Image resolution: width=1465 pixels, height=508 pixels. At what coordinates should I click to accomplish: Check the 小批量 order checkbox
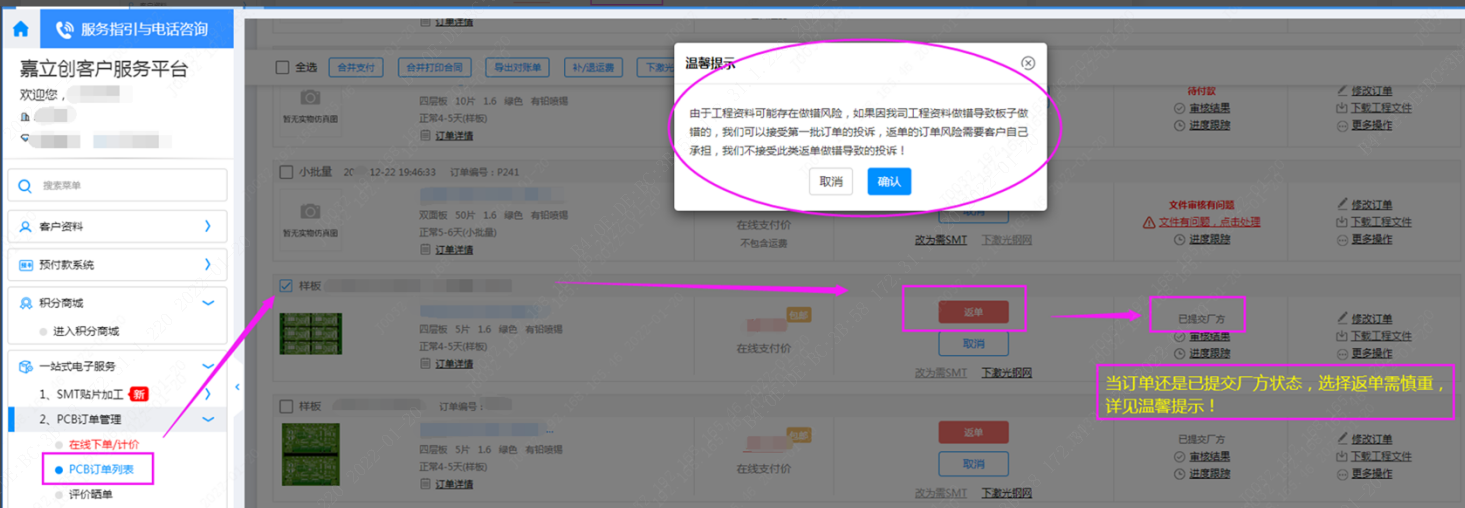click(x=286, y=172)
